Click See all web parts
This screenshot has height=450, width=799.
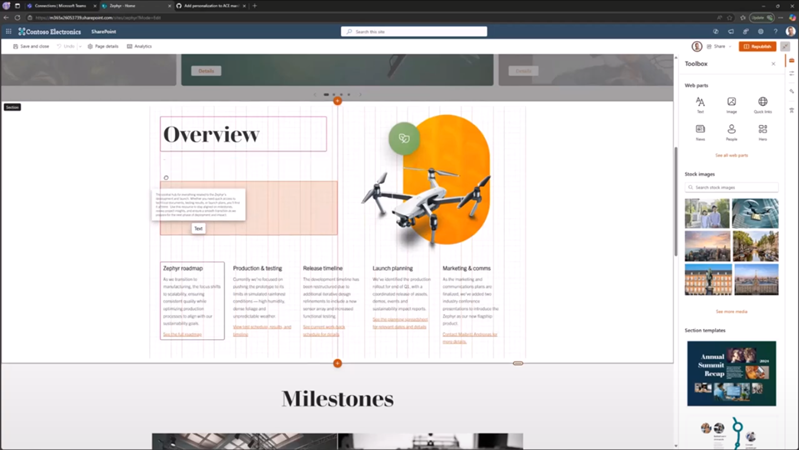tap(731, 155)
